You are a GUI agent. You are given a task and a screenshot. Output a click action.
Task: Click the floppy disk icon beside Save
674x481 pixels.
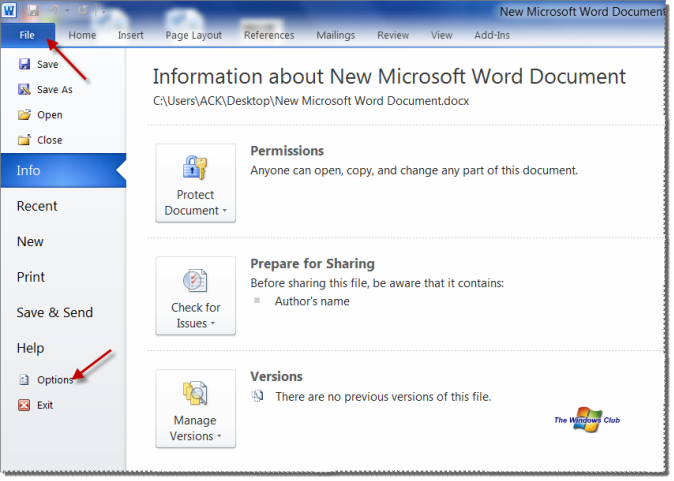coord(25,64)
